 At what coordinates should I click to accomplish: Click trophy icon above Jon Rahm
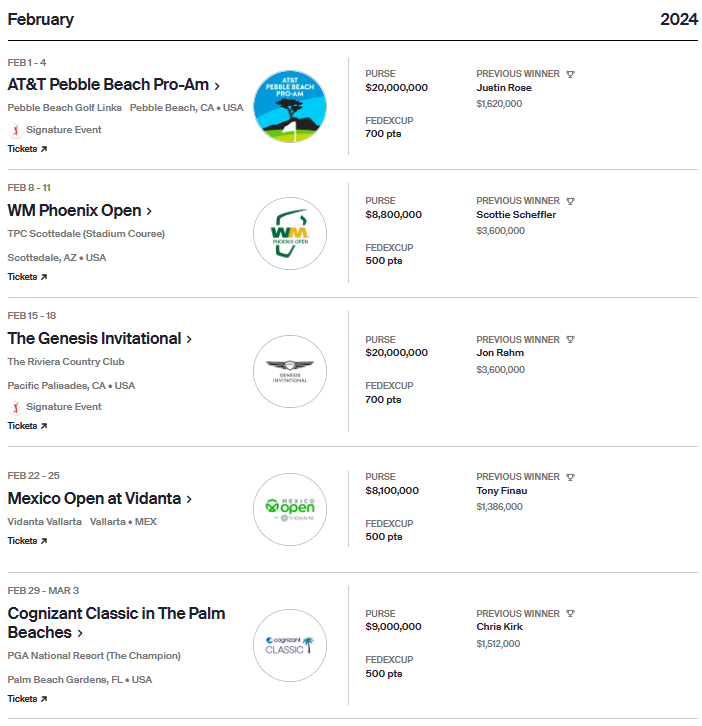pos(570,339)
